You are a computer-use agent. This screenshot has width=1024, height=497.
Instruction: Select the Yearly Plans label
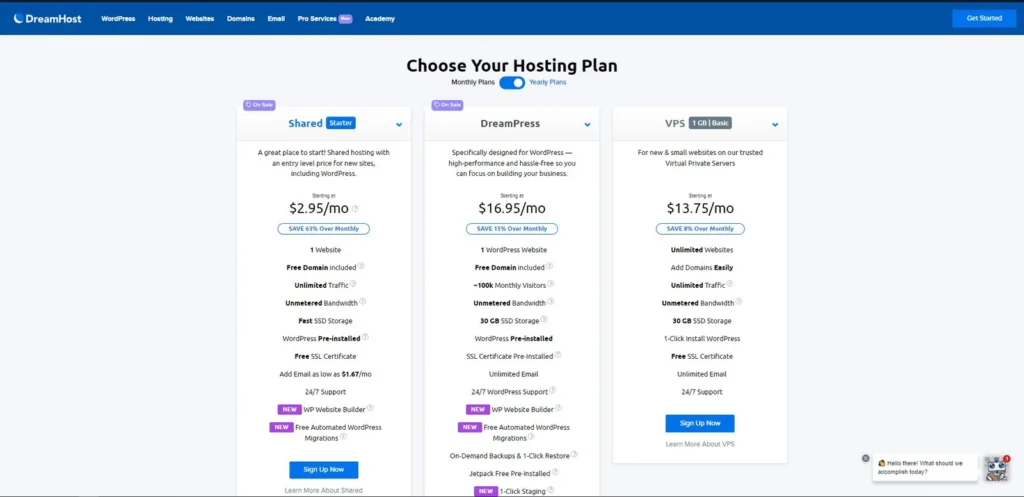(x=547, y=83)
